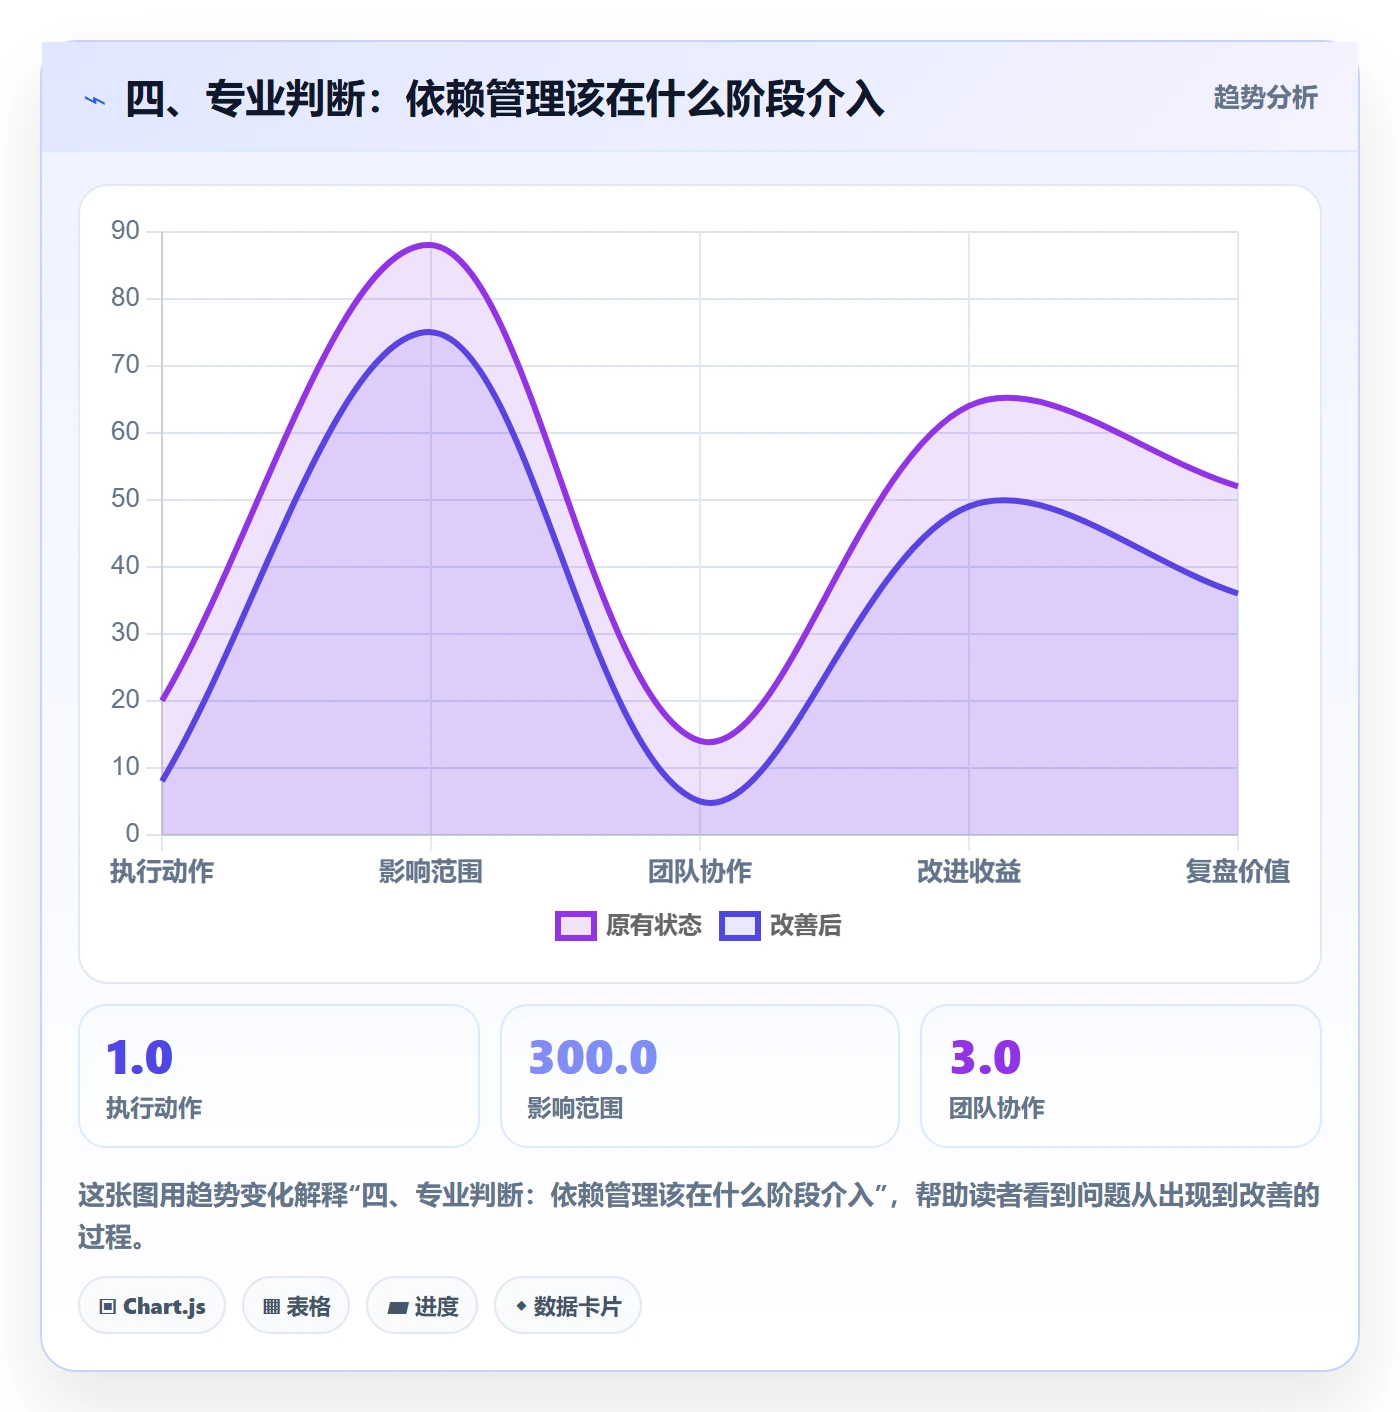Click the 改善后 legend text
The image size is (1400, 1412).
[806, 926]
